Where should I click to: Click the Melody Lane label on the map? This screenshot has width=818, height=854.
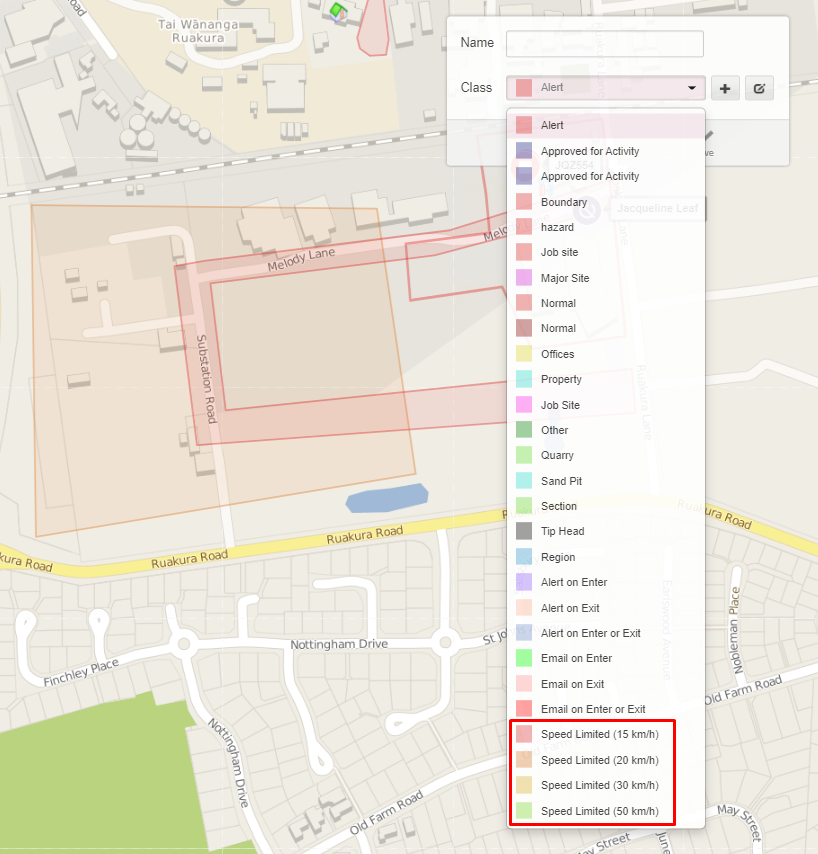[x=301, y=260]
